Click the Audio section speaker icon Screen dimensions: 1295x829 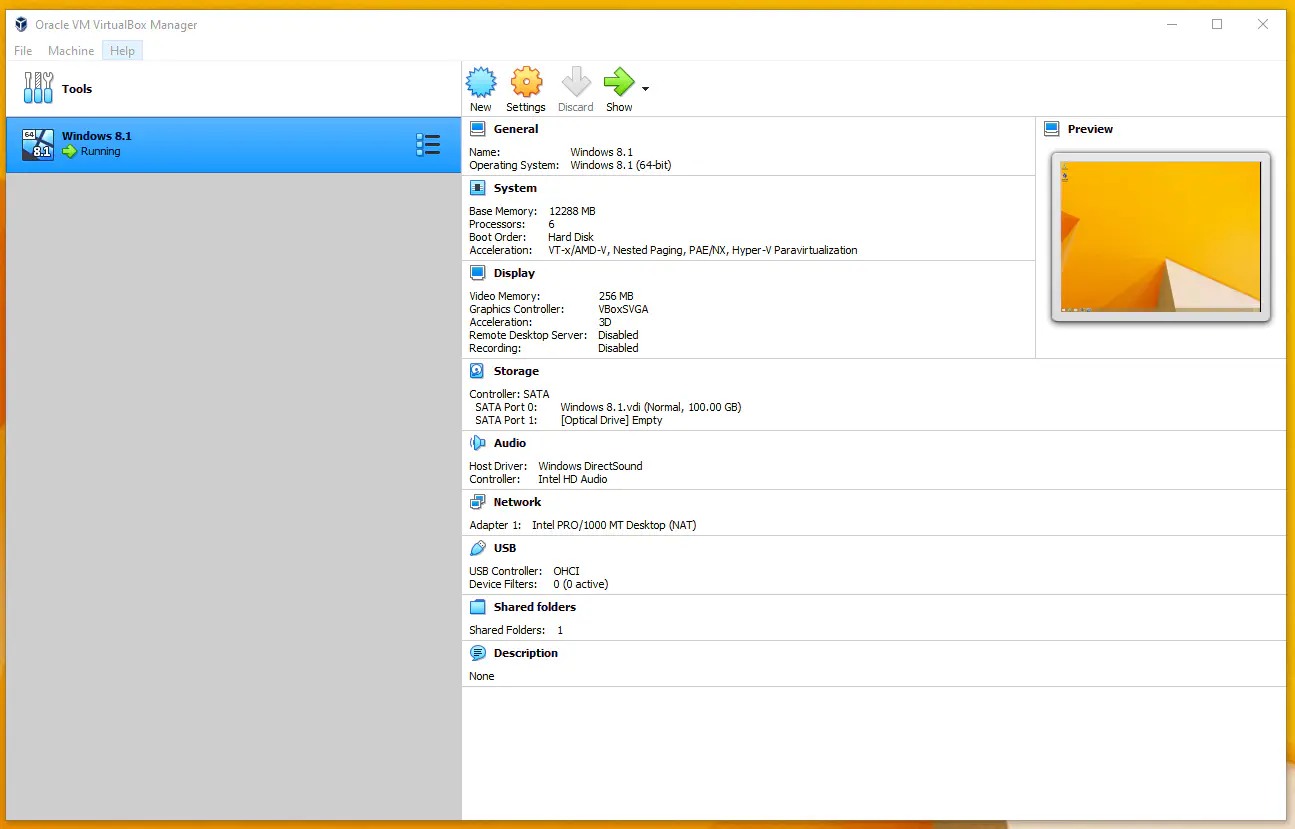click(x=478, y=443)
